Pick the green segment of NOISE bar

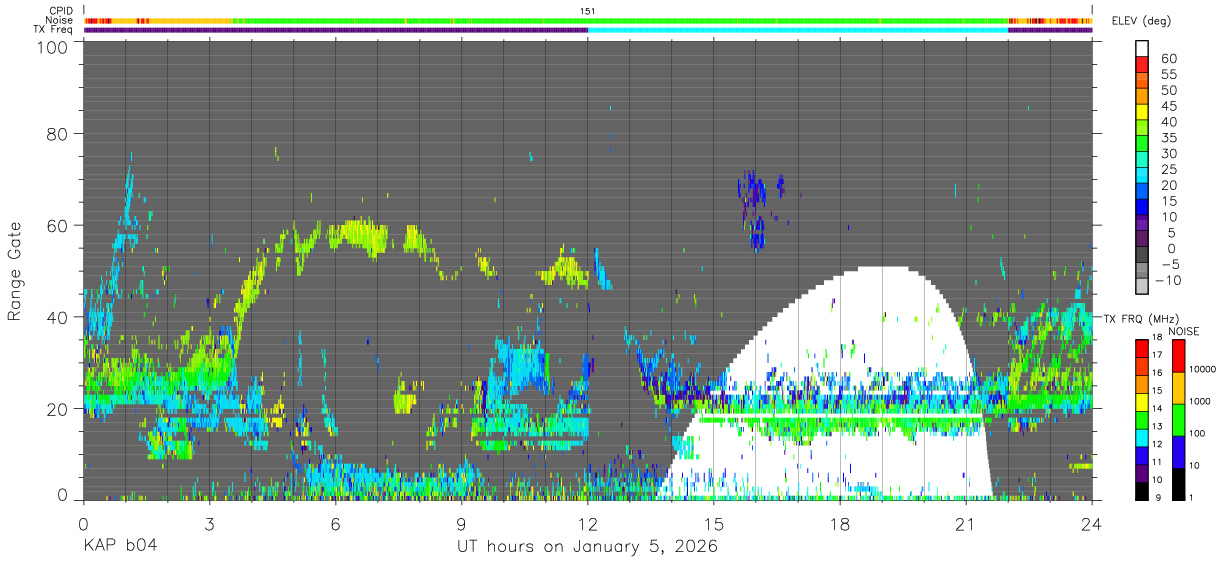[1178, 419]
